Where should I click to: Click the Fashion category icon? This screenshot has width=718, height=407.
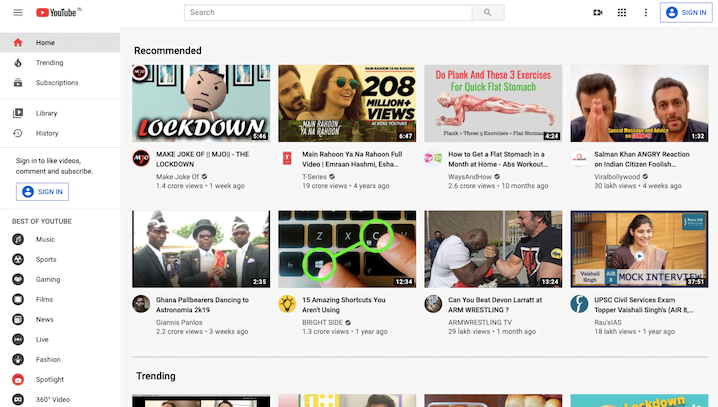[x=18, y=359]
